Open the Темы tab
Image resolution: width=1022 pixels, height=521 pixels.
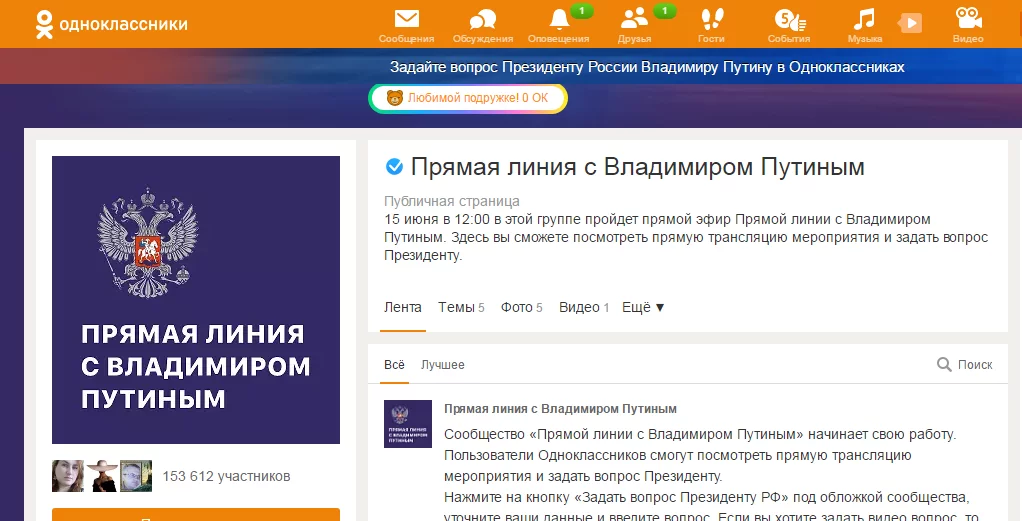pyautogui.click(x=461, y=307)
